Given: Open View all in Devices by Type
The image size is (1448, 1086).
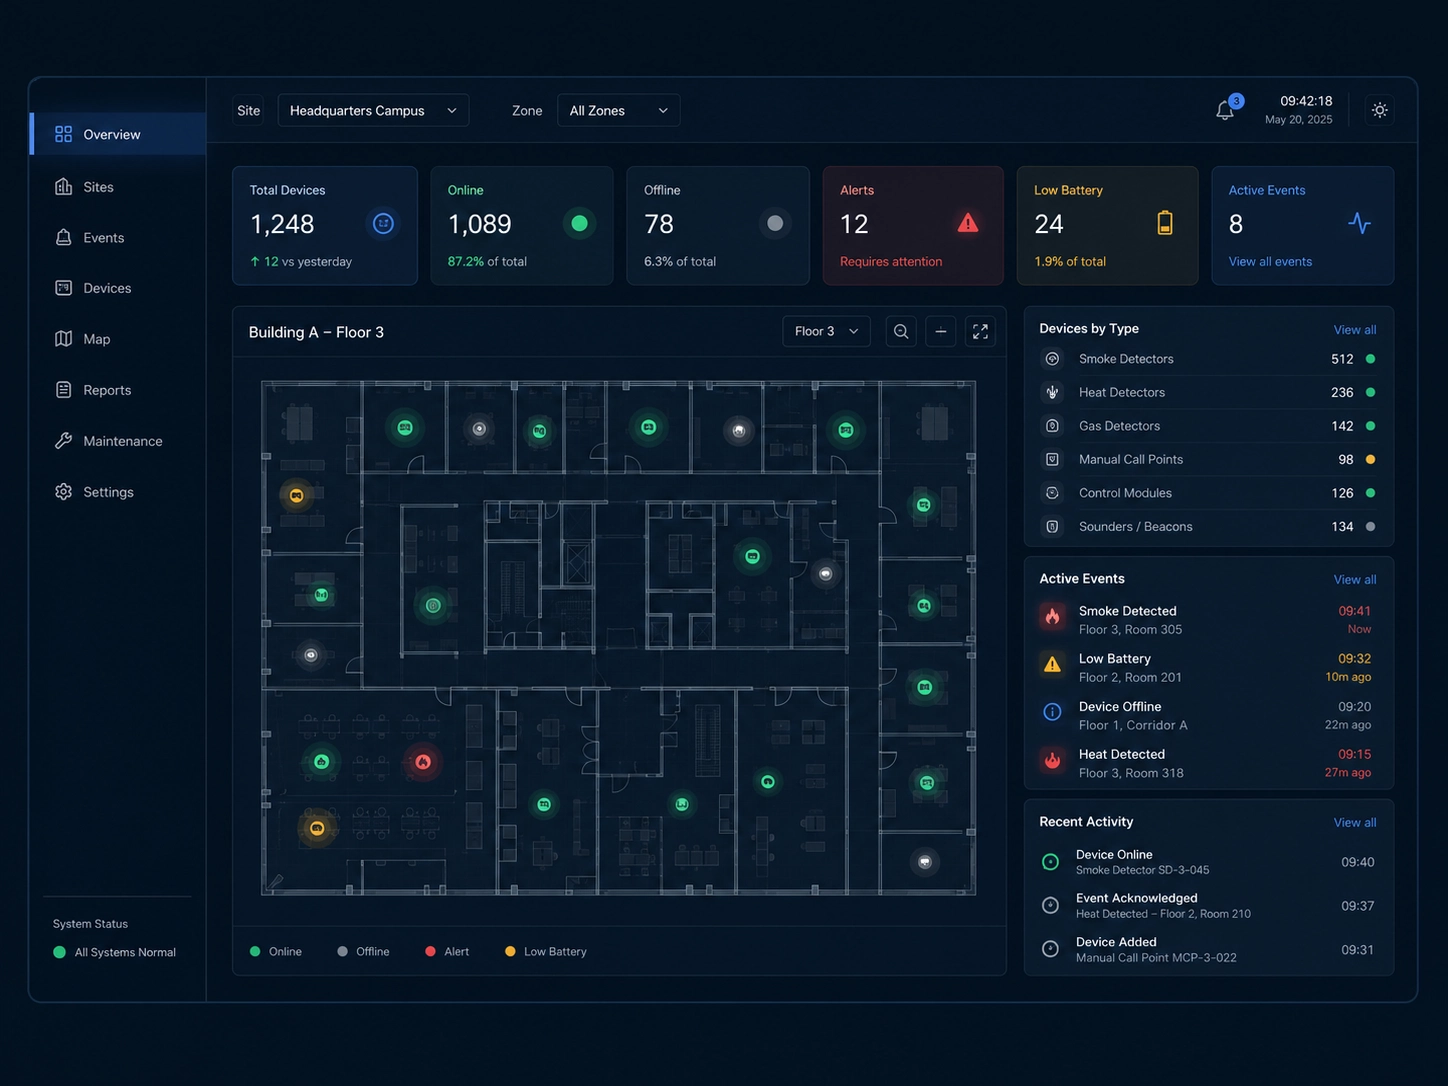Looking at the screenshot, I should [x=1354, y=330].
